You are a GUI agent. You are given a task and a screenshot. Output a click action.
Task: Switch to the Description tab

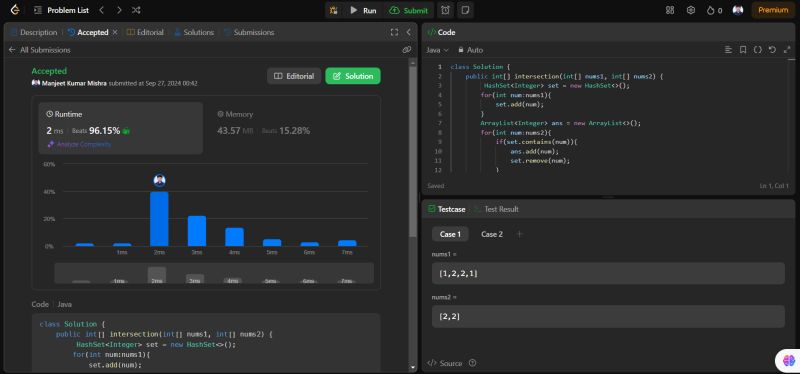coord(34,32)
